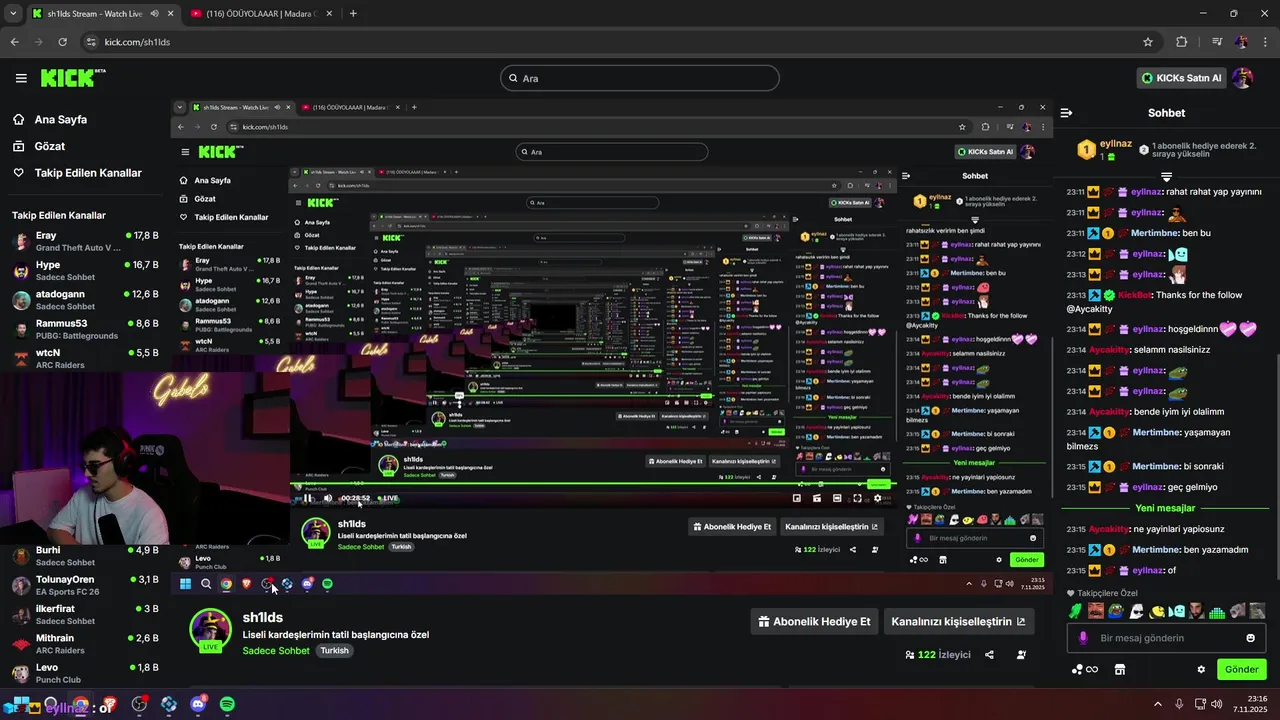Open the Kick hamburger sidebar menu
The height and width of the screenshot is (720, 1280).
21,78
